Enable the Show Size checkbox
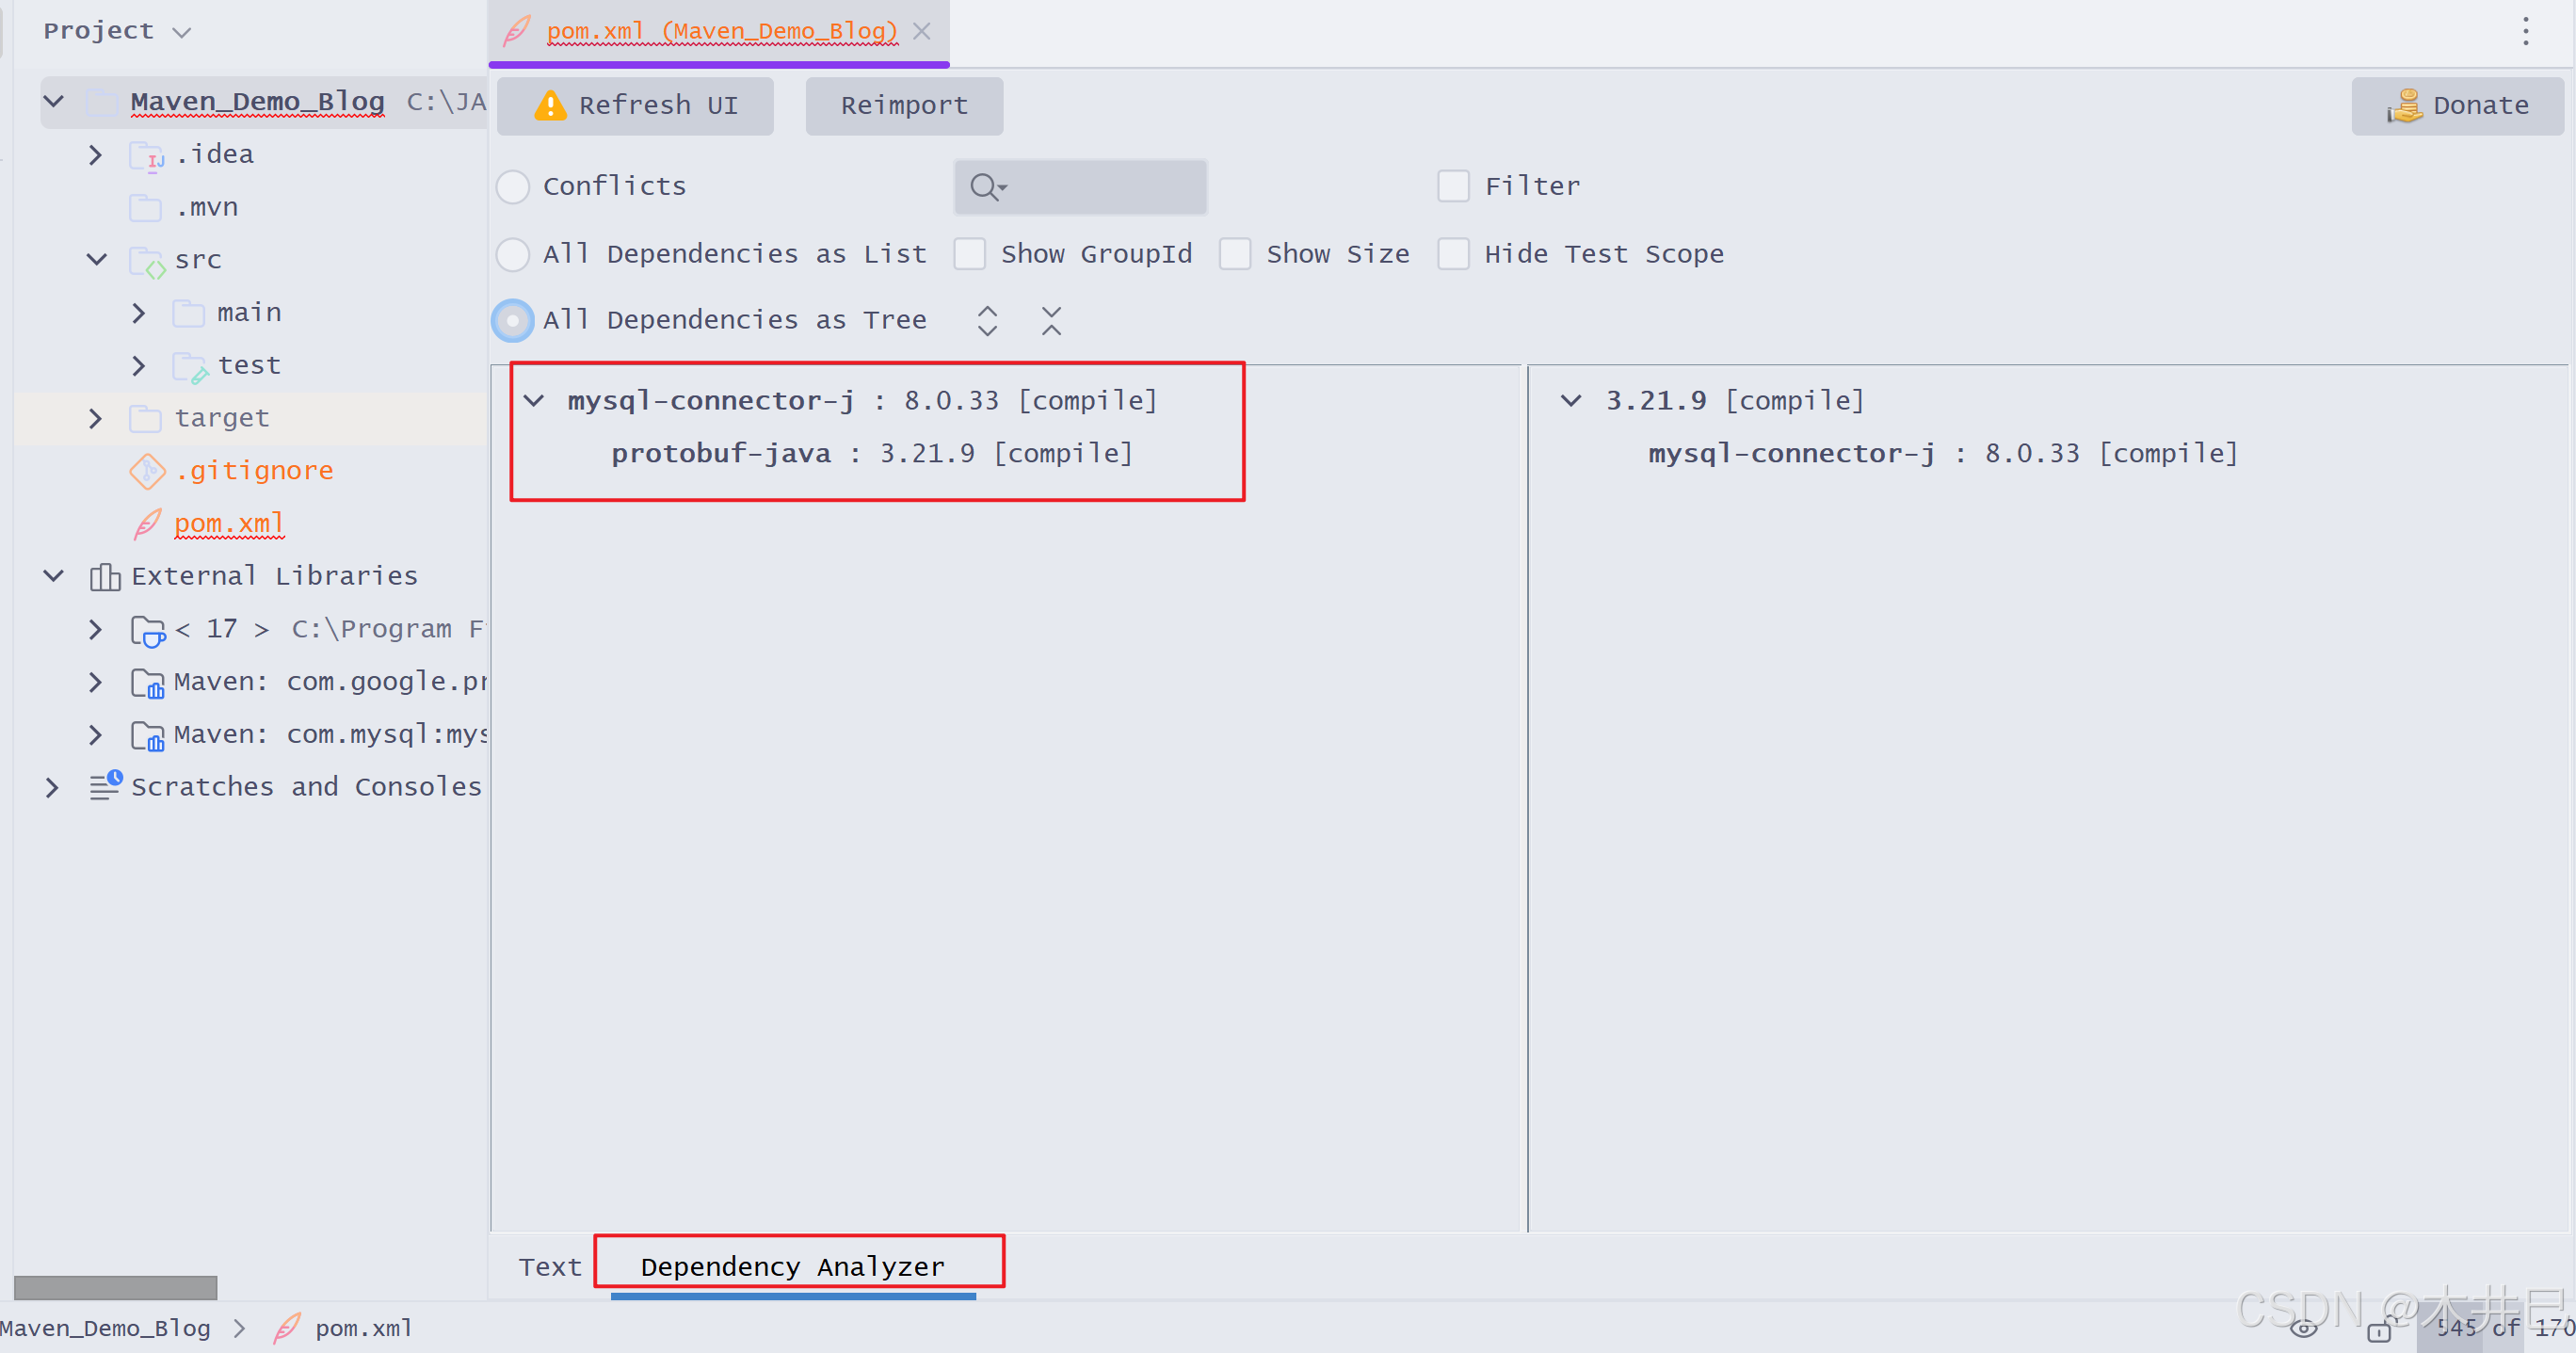The image size is (2576, 1353). coord(1235,254)
